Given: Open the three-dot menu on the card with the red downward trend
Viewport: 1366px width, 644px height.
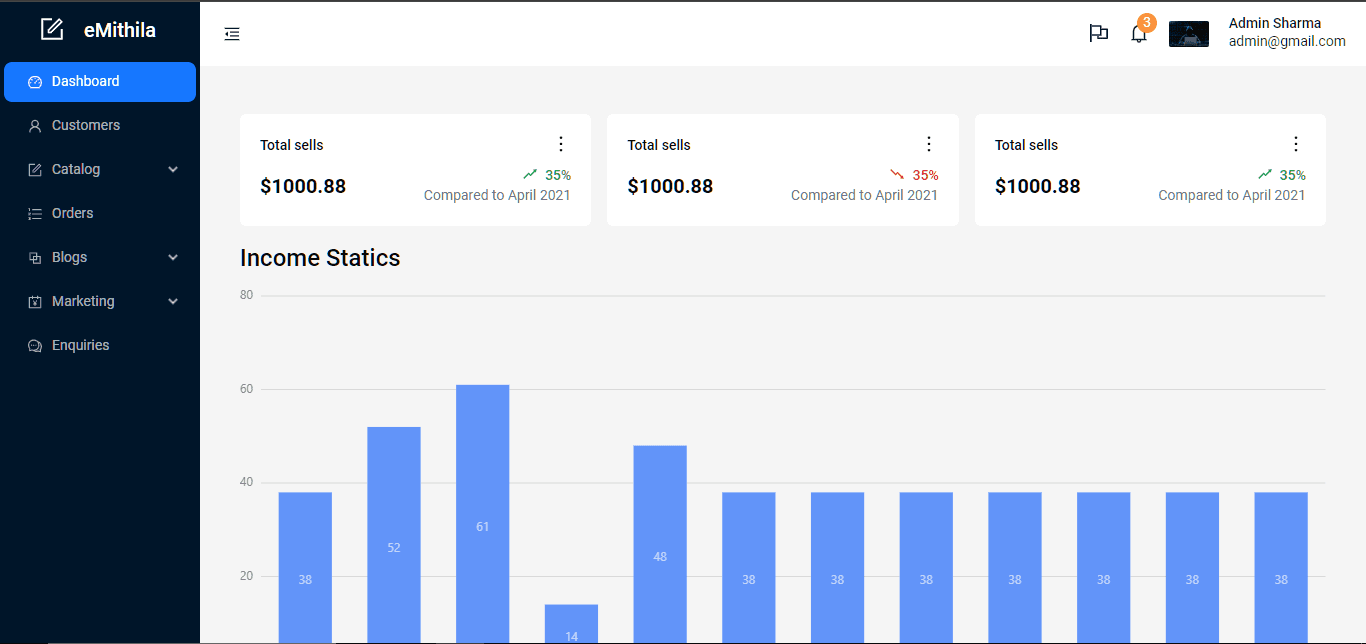Looking at the screenshot, I should tap(928, 144).
